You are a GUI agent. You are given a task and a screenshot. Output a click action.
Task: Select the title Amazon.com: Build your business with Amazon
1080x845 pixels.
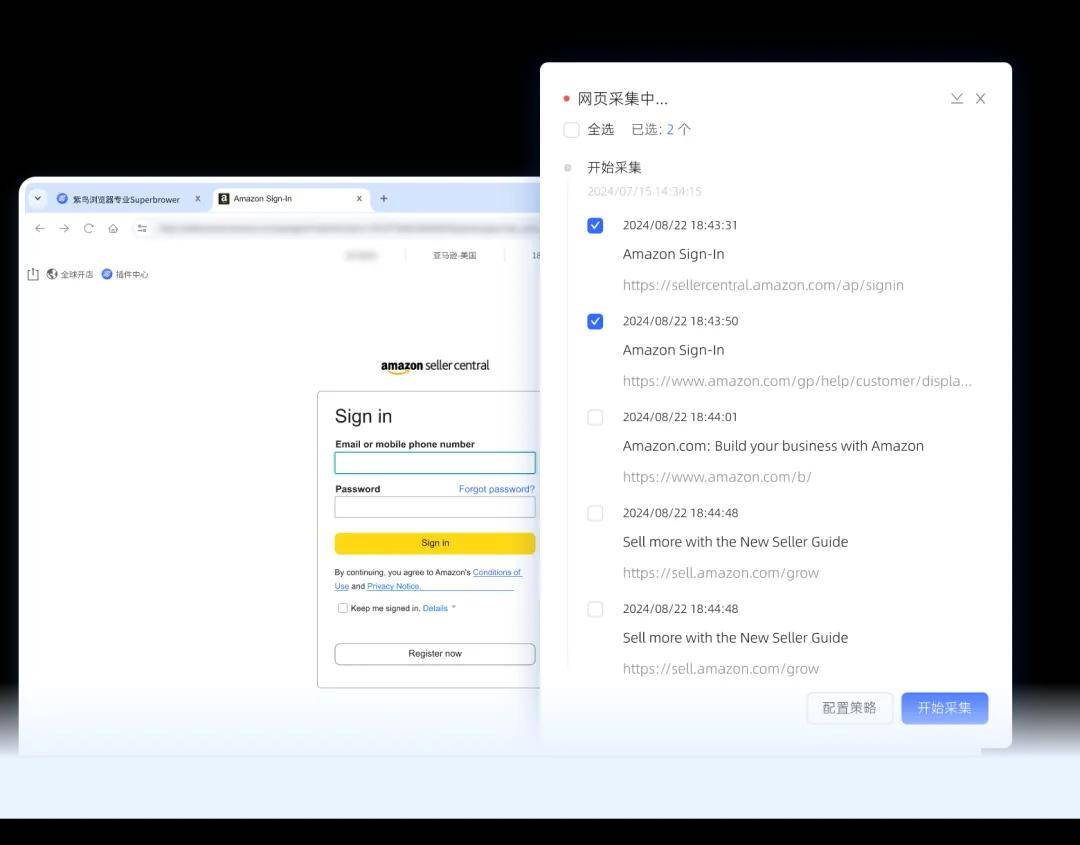pos(773,446)
